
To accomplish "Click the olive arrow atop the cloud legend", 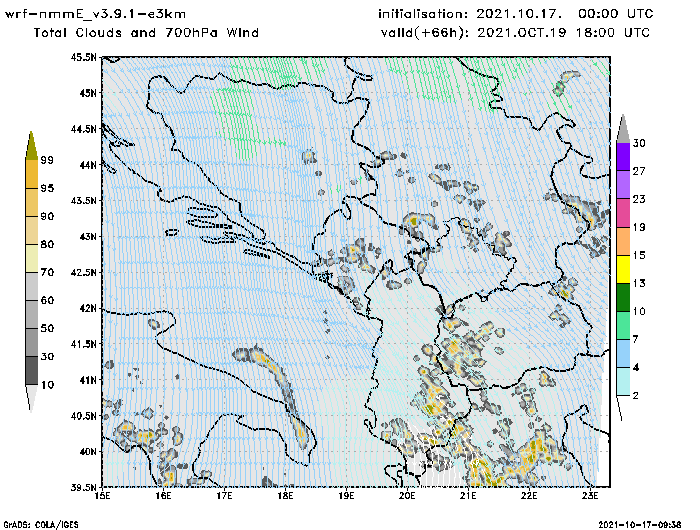I will click(31, 145).
